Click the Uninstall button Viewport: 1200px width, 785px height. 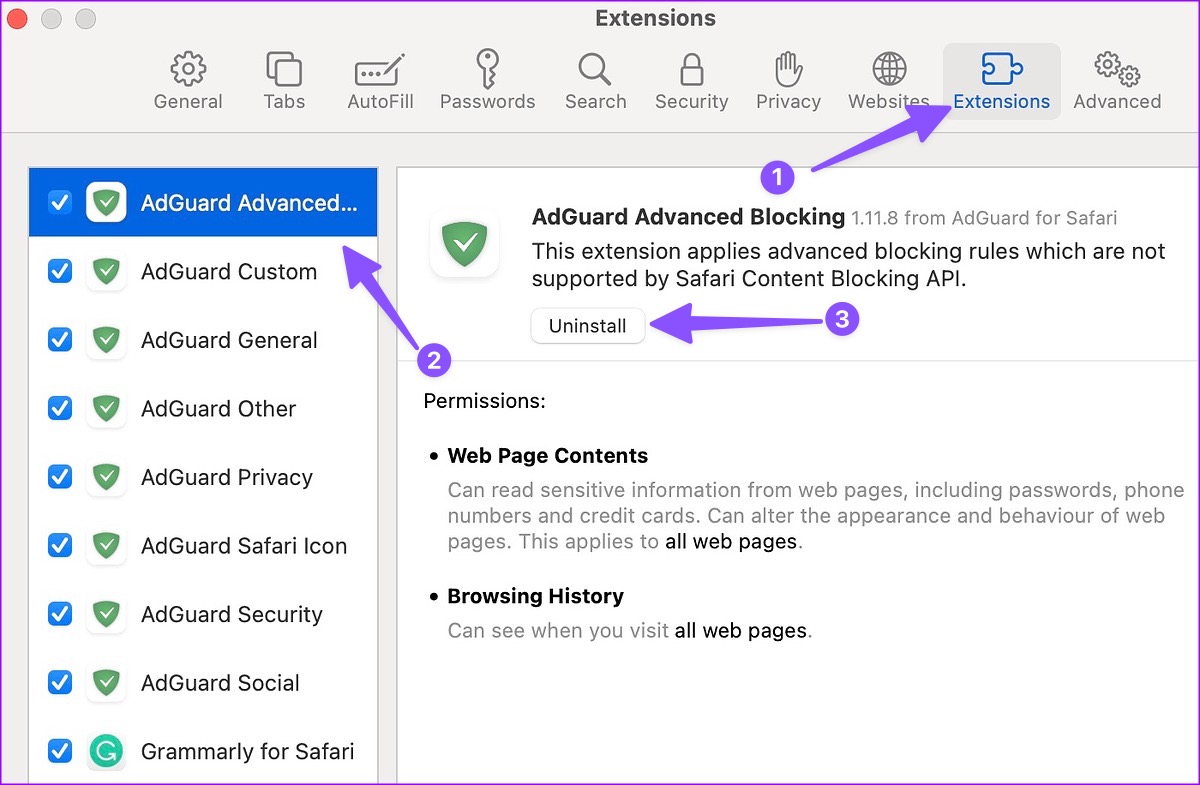tap(588, 326)
